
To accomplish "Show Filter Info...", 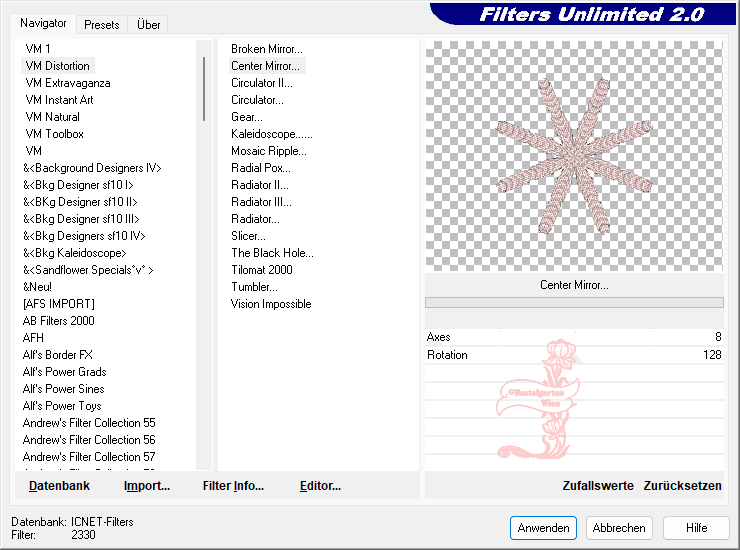I will (233, 486).
